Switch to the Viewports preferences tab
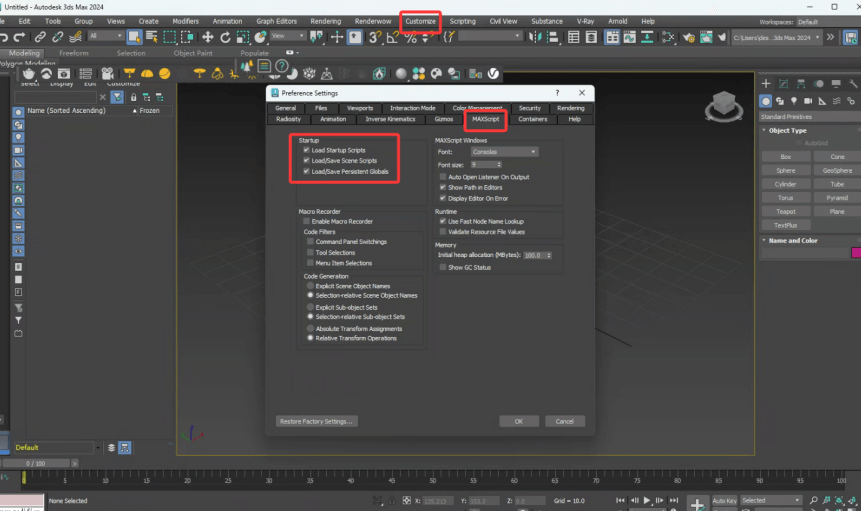The image size is (861, 511). tap(360, 108)
